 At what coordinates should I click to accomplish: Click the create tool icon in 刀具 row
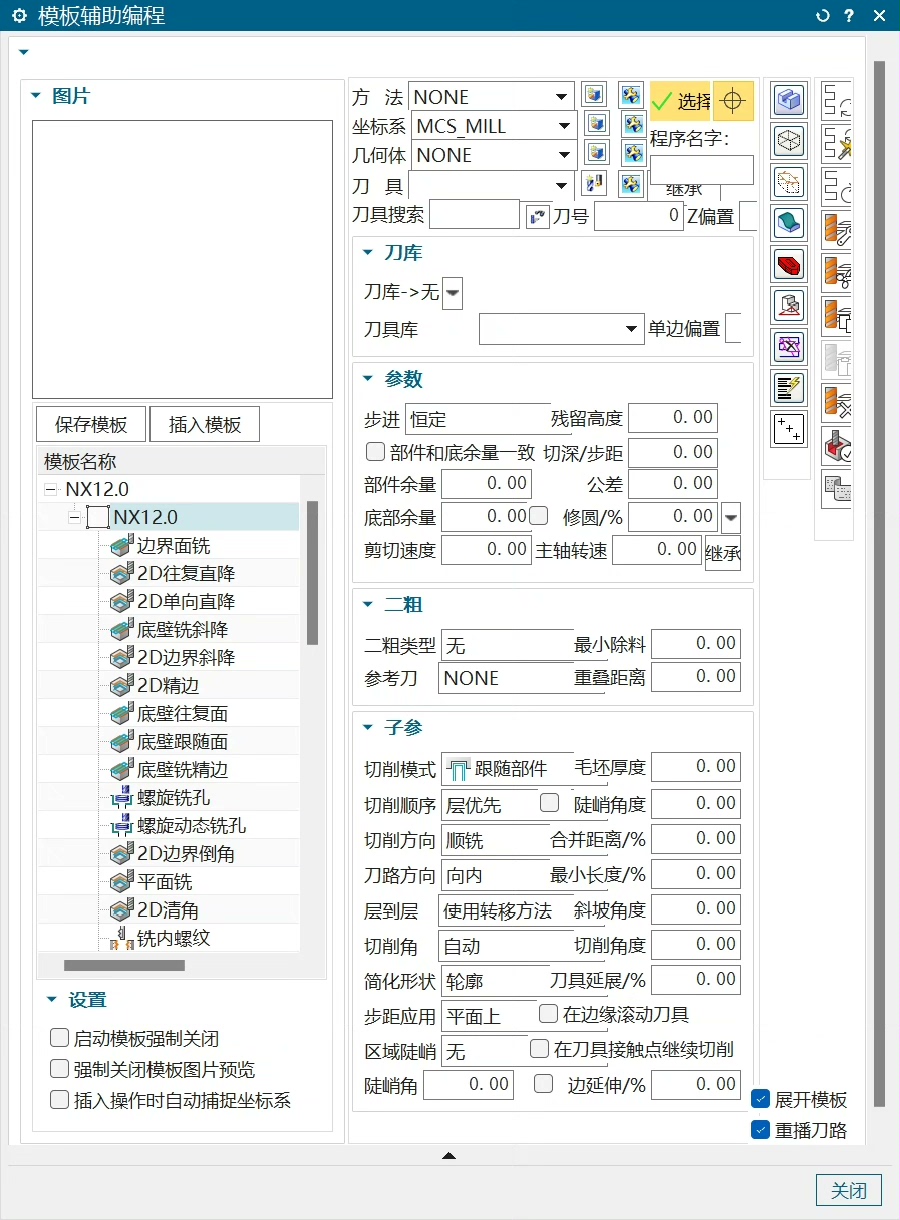(594, 184)
